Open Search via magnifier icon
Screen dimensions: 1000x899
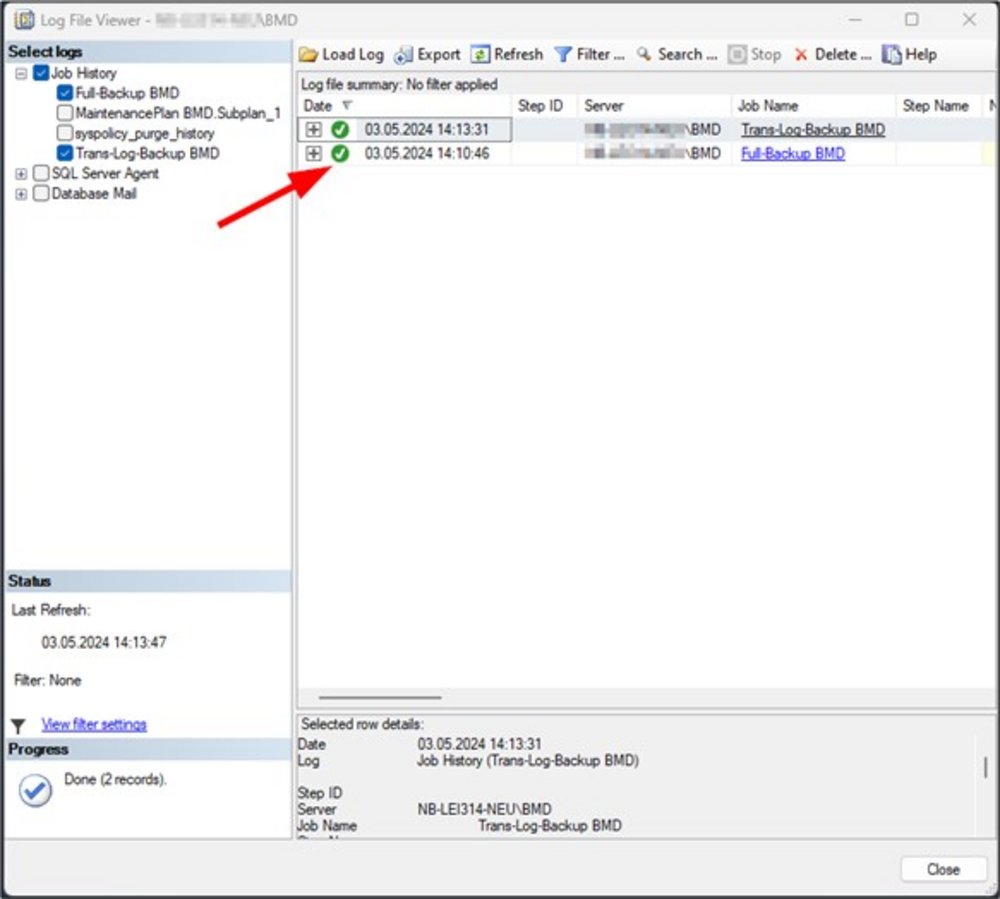pos(644,55)
